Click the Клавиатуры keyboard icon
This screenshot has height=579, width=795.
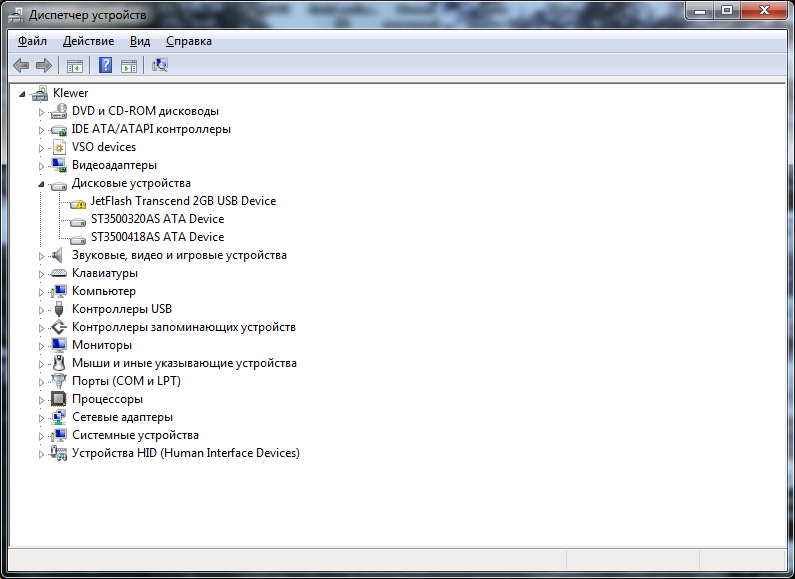point(59,273)
